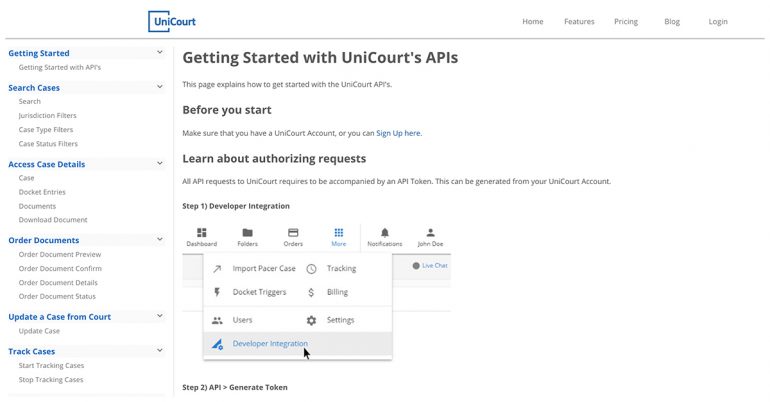Open the Getting Started sidebar heading
The image size is (770, 402).
39,53
